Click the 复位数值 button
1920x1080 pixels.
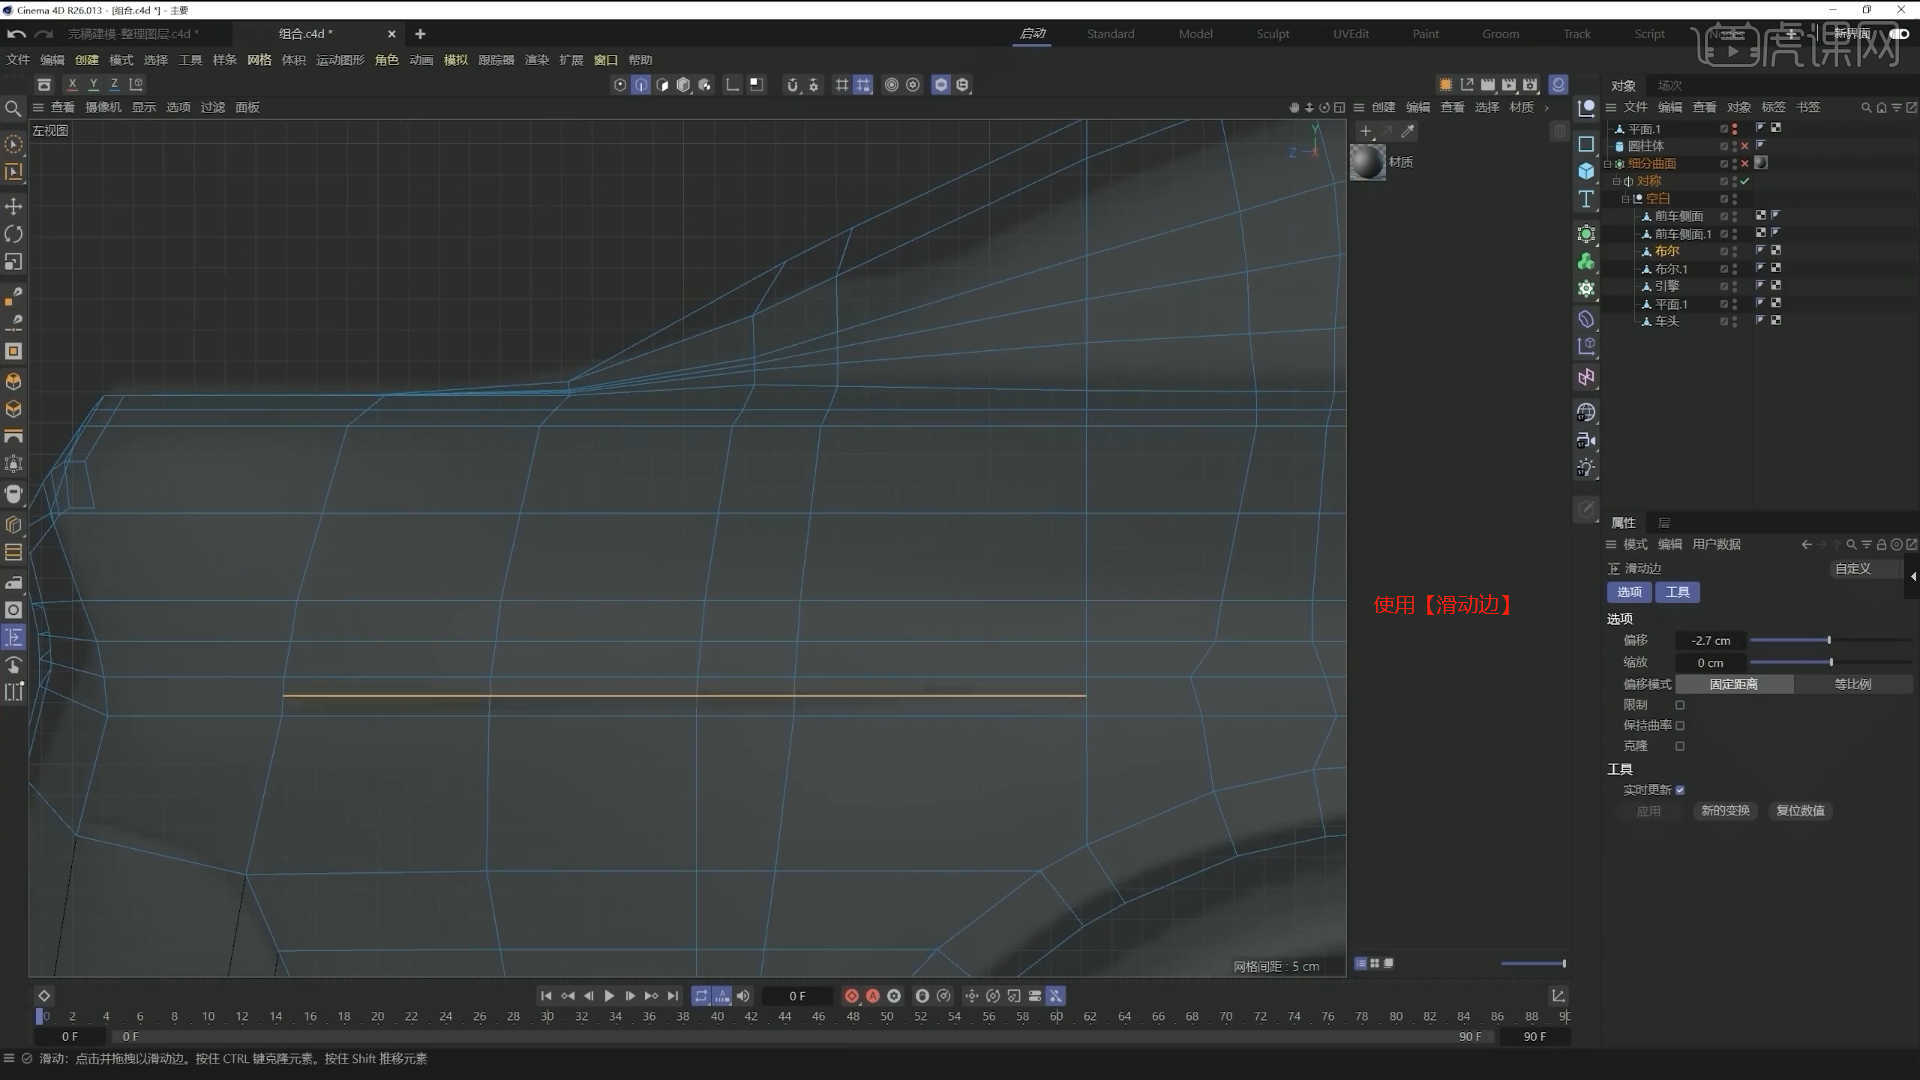click(1800, 811)
